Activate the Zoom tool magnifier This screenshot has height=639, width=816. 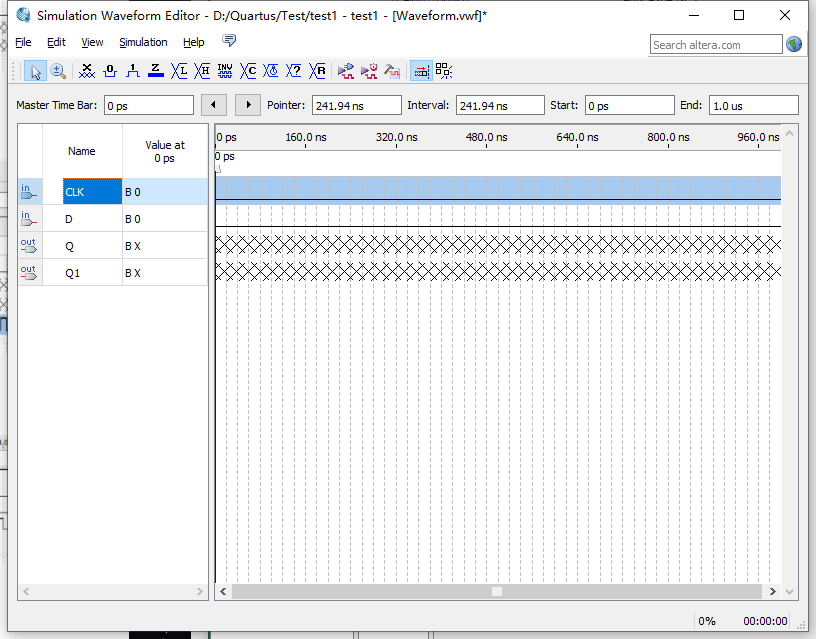tap(58, 71)
